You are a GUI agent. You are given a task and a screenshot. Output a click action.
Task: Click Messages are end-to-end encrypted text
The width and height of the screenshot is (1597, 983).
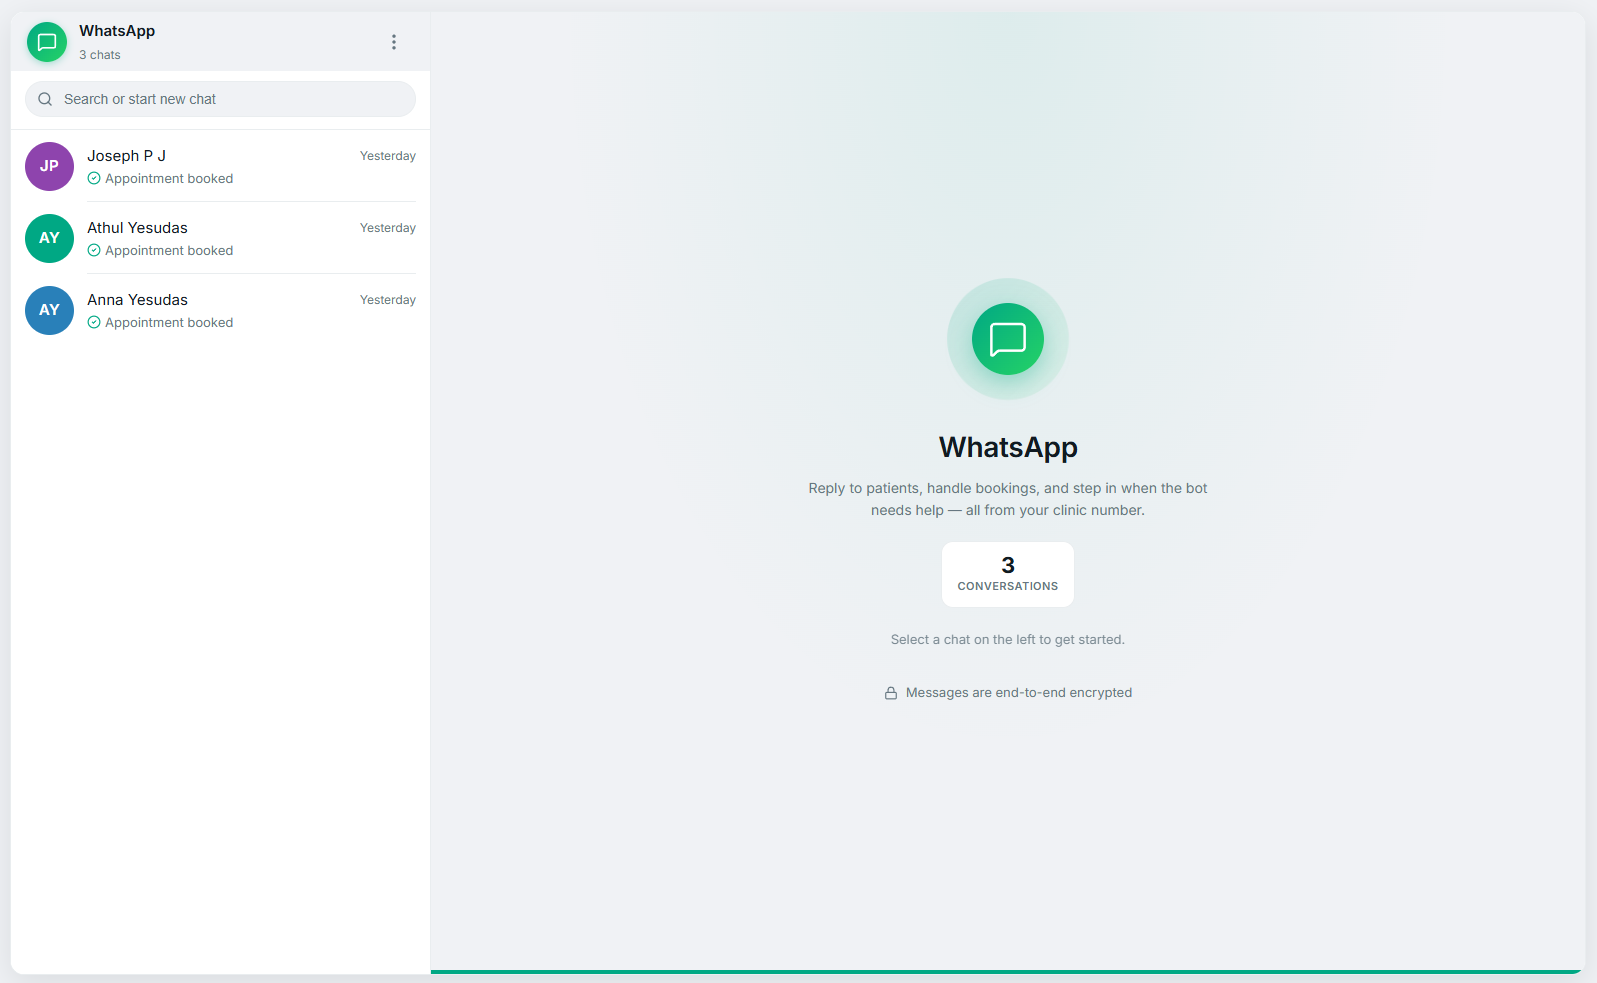[x=1019, y=692]
